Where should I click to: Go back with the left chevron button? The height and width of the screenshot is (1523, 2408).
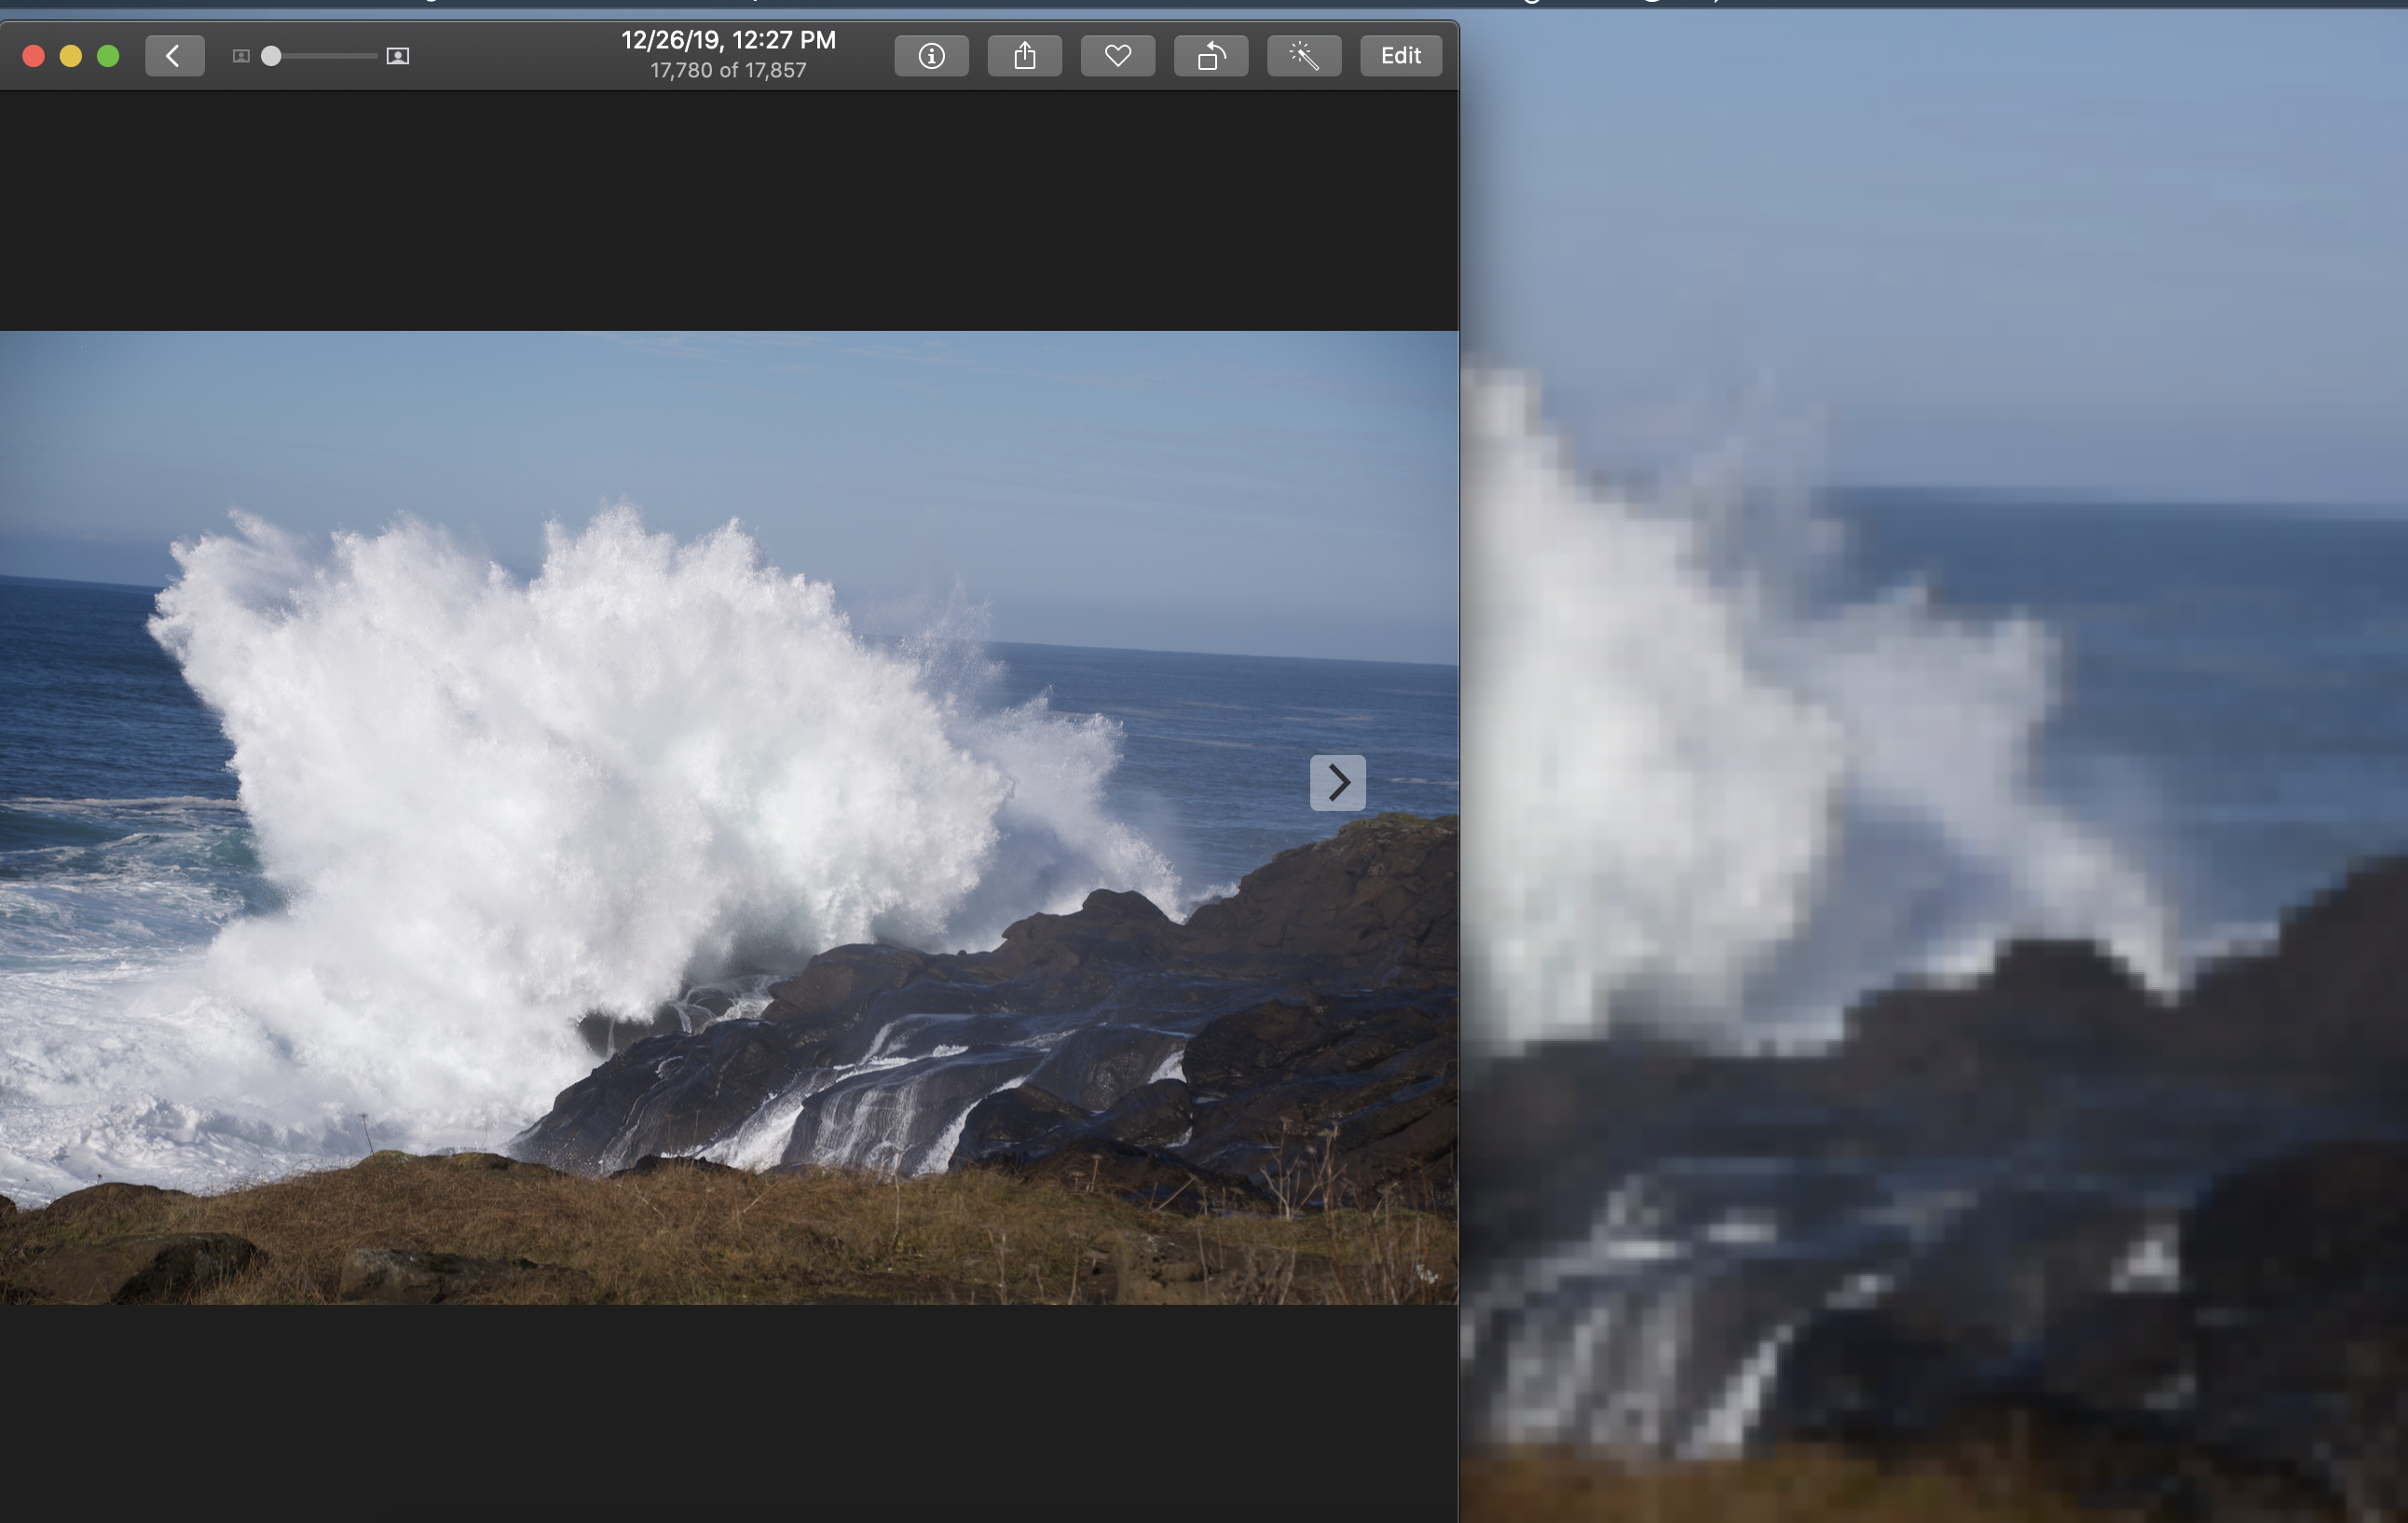coord(174,56)
